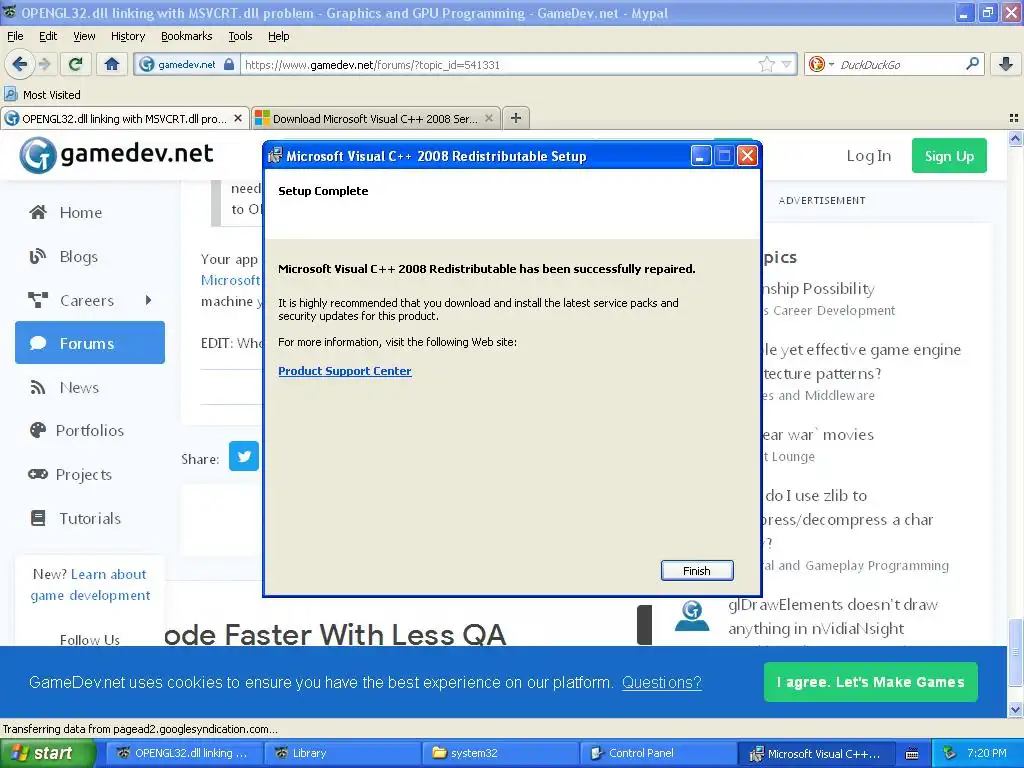Click the user avatar beside glDrawElements topic
Viewport: 1024px width, 768px height.
692,616
